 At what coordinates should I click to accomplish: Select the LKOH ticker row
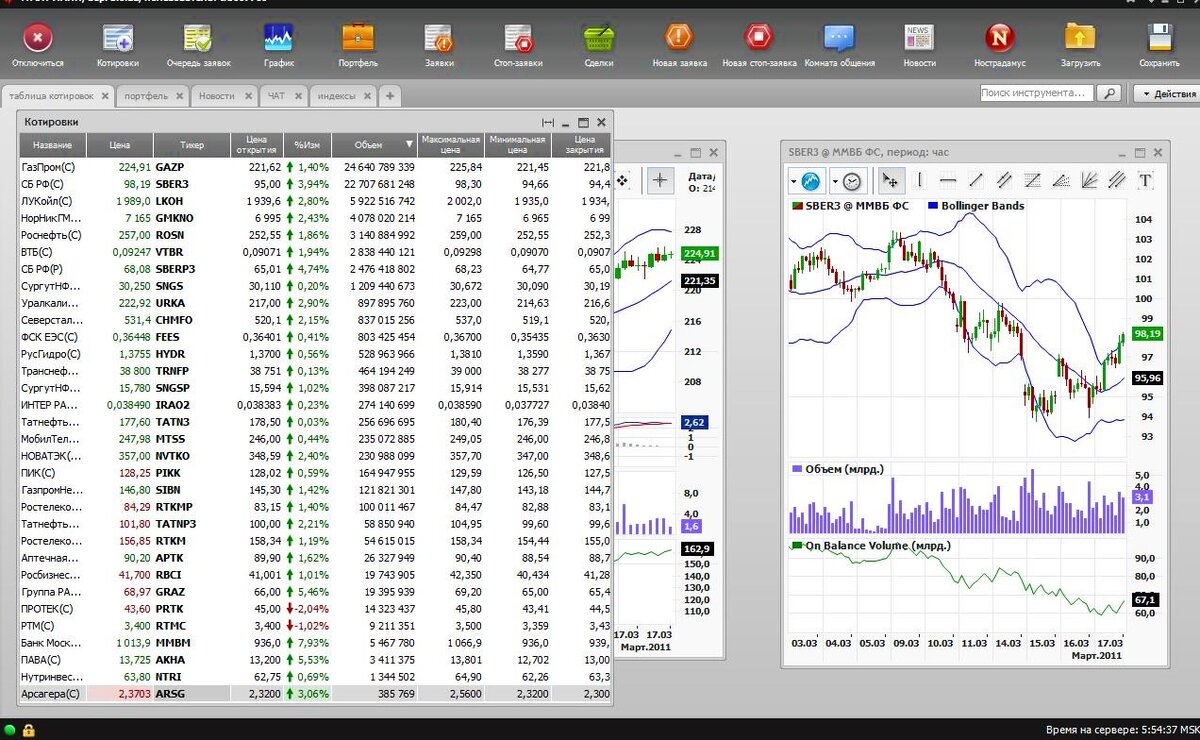[x=315, y=201]
